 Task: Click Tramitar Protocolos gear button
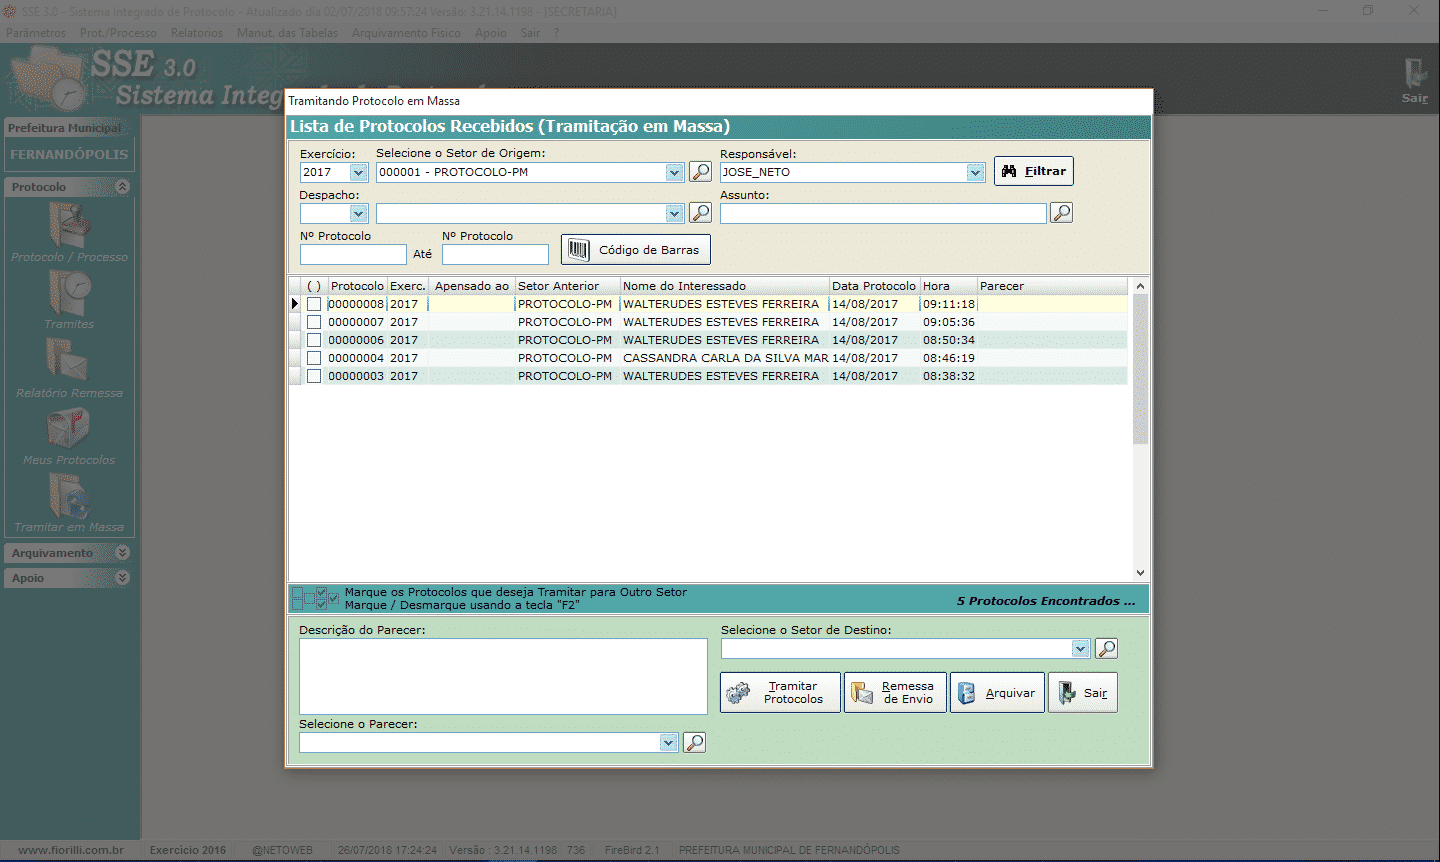[x=780, y=693]
